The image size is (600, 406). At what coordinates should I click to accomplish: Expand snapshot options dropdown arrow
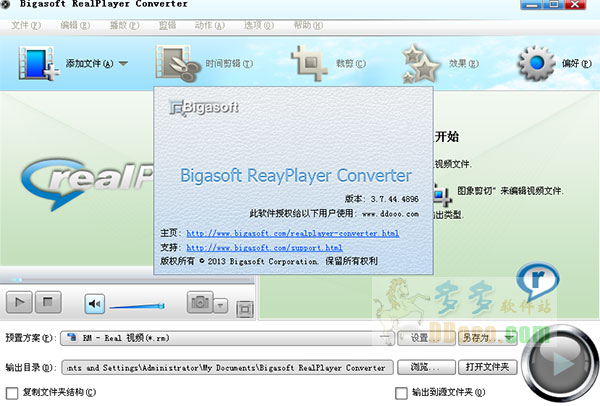coord(220,306)
